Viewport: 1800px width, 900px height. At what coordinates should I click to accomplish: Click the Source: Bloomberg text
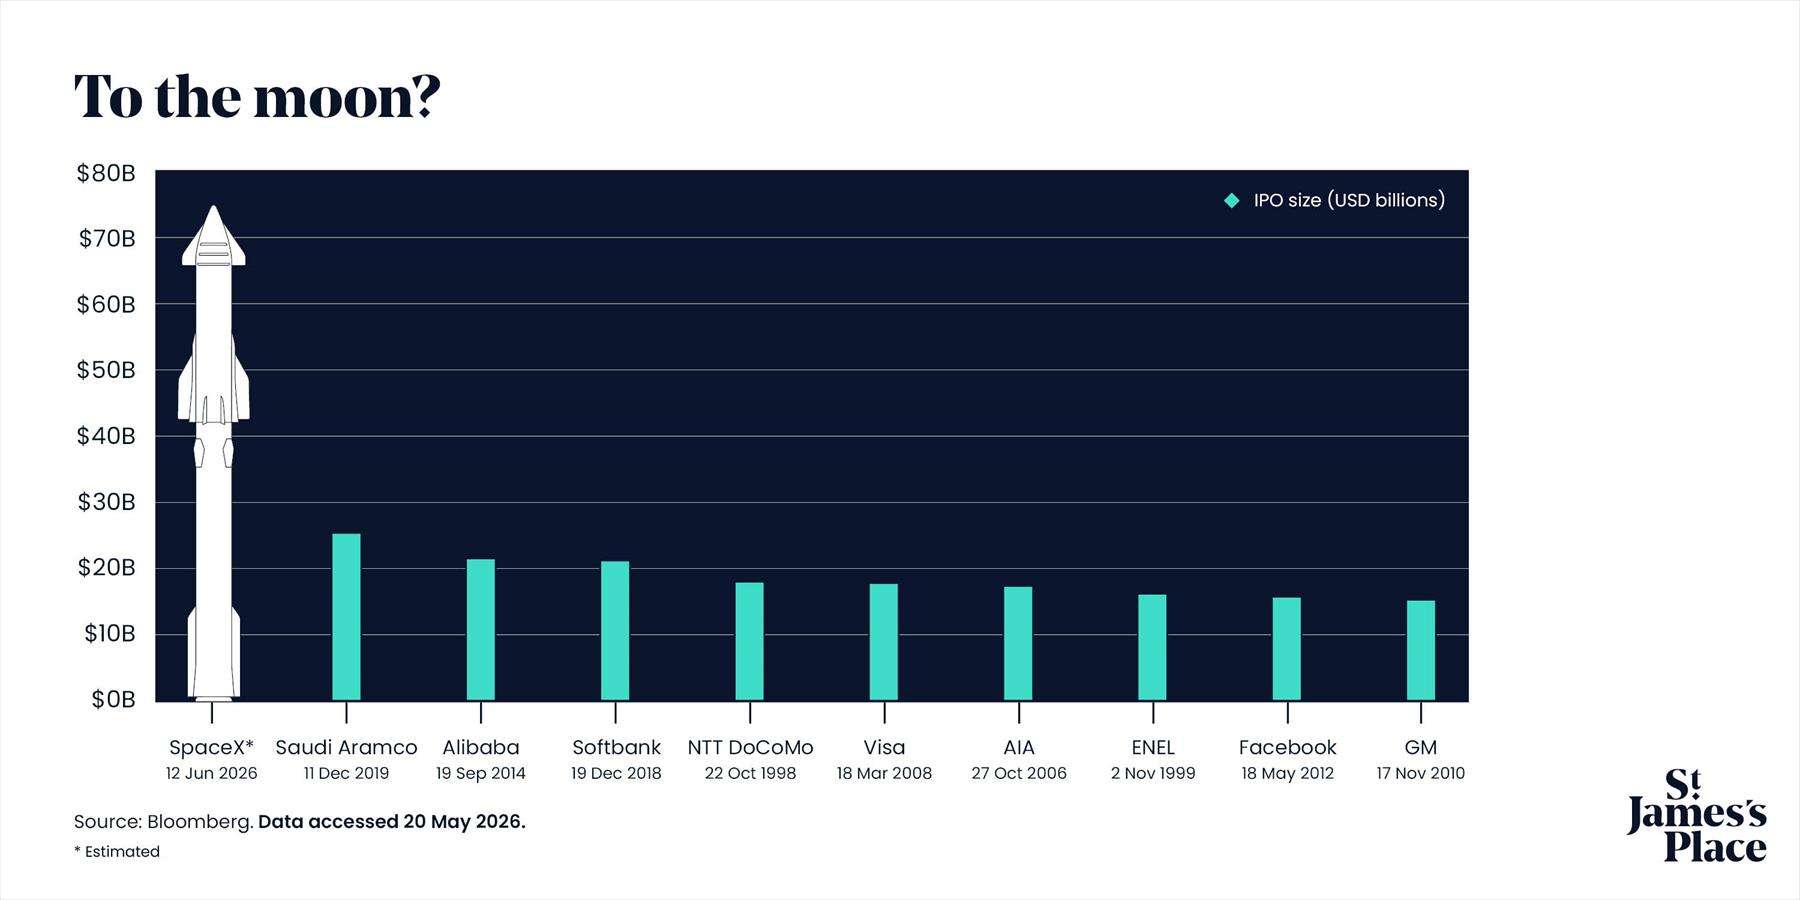tap(163, 822)
